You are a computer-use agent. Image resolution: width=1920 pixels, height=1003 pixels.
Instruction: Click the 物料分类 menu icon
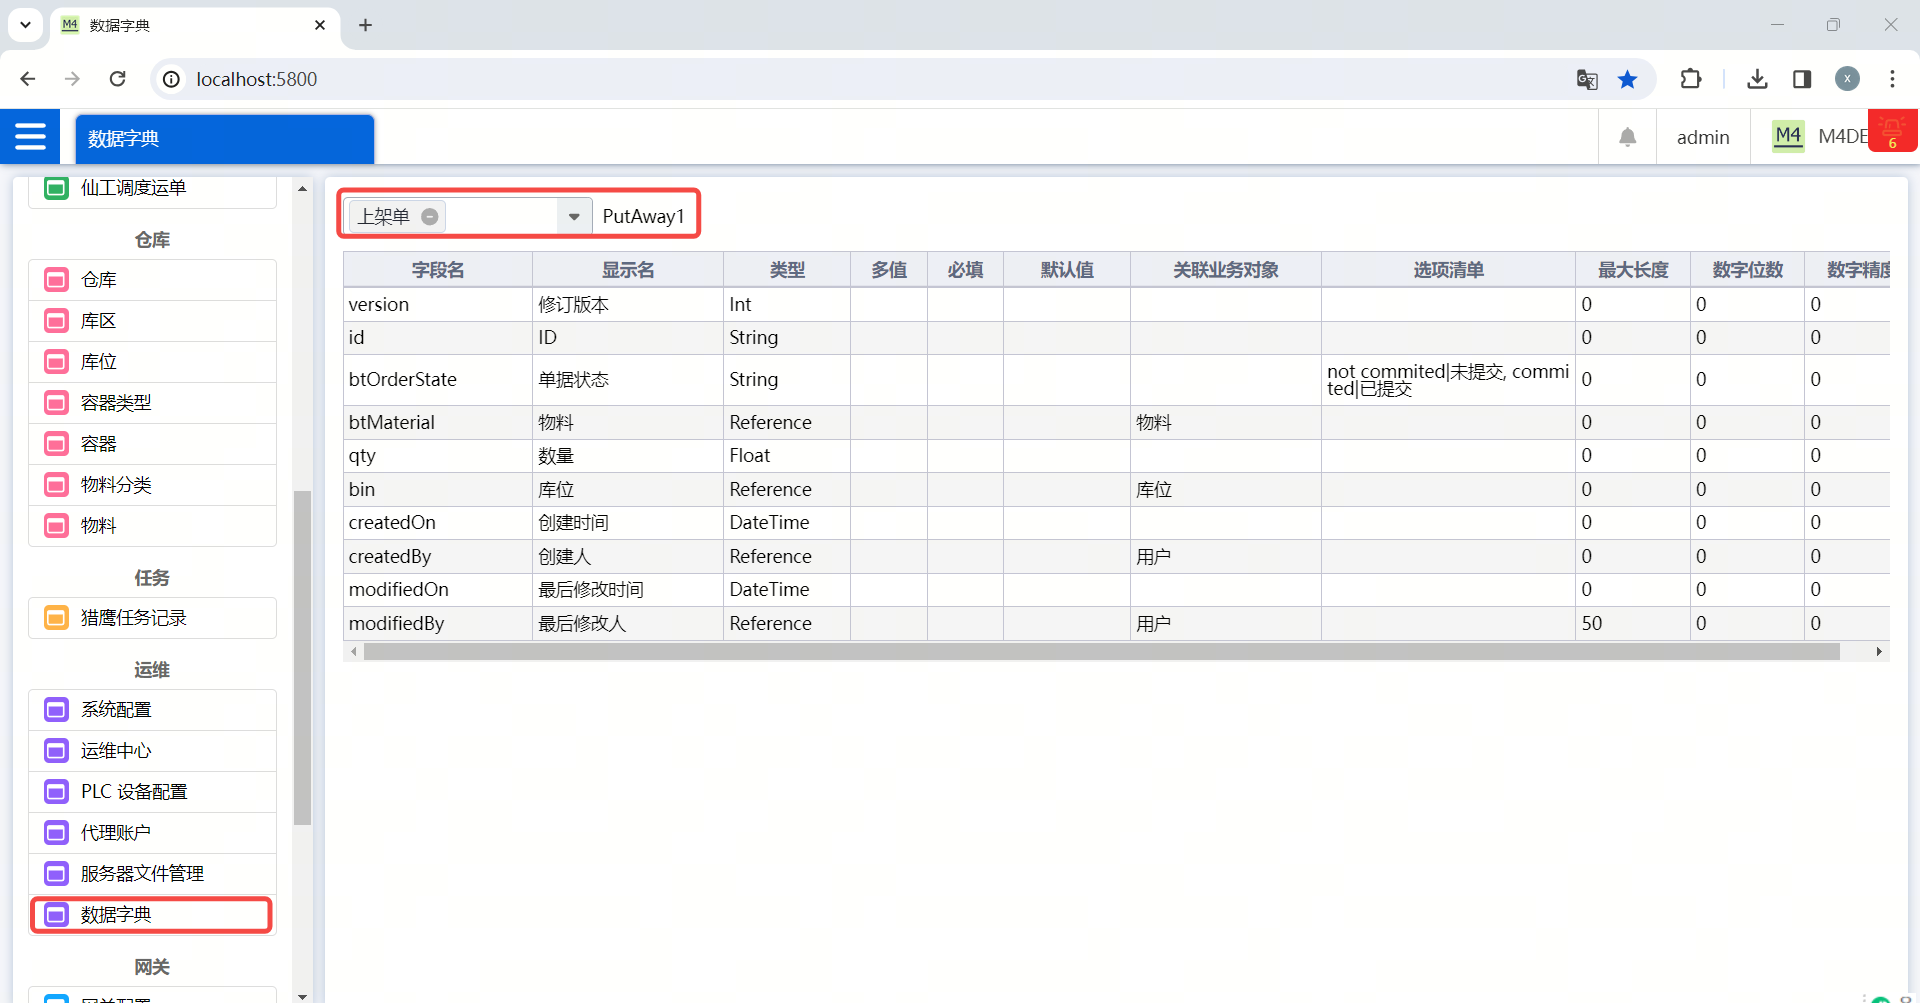(x=57, y=485)
